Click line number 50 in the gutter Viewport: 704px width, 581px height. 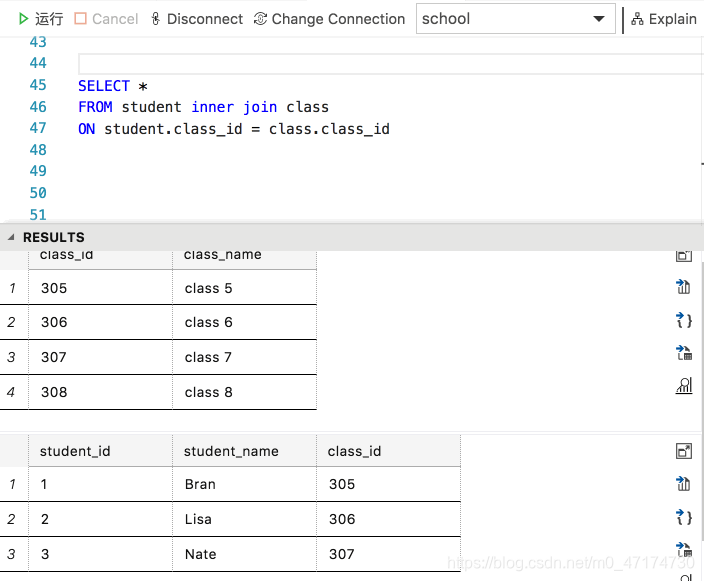click(x=38, y=193)
